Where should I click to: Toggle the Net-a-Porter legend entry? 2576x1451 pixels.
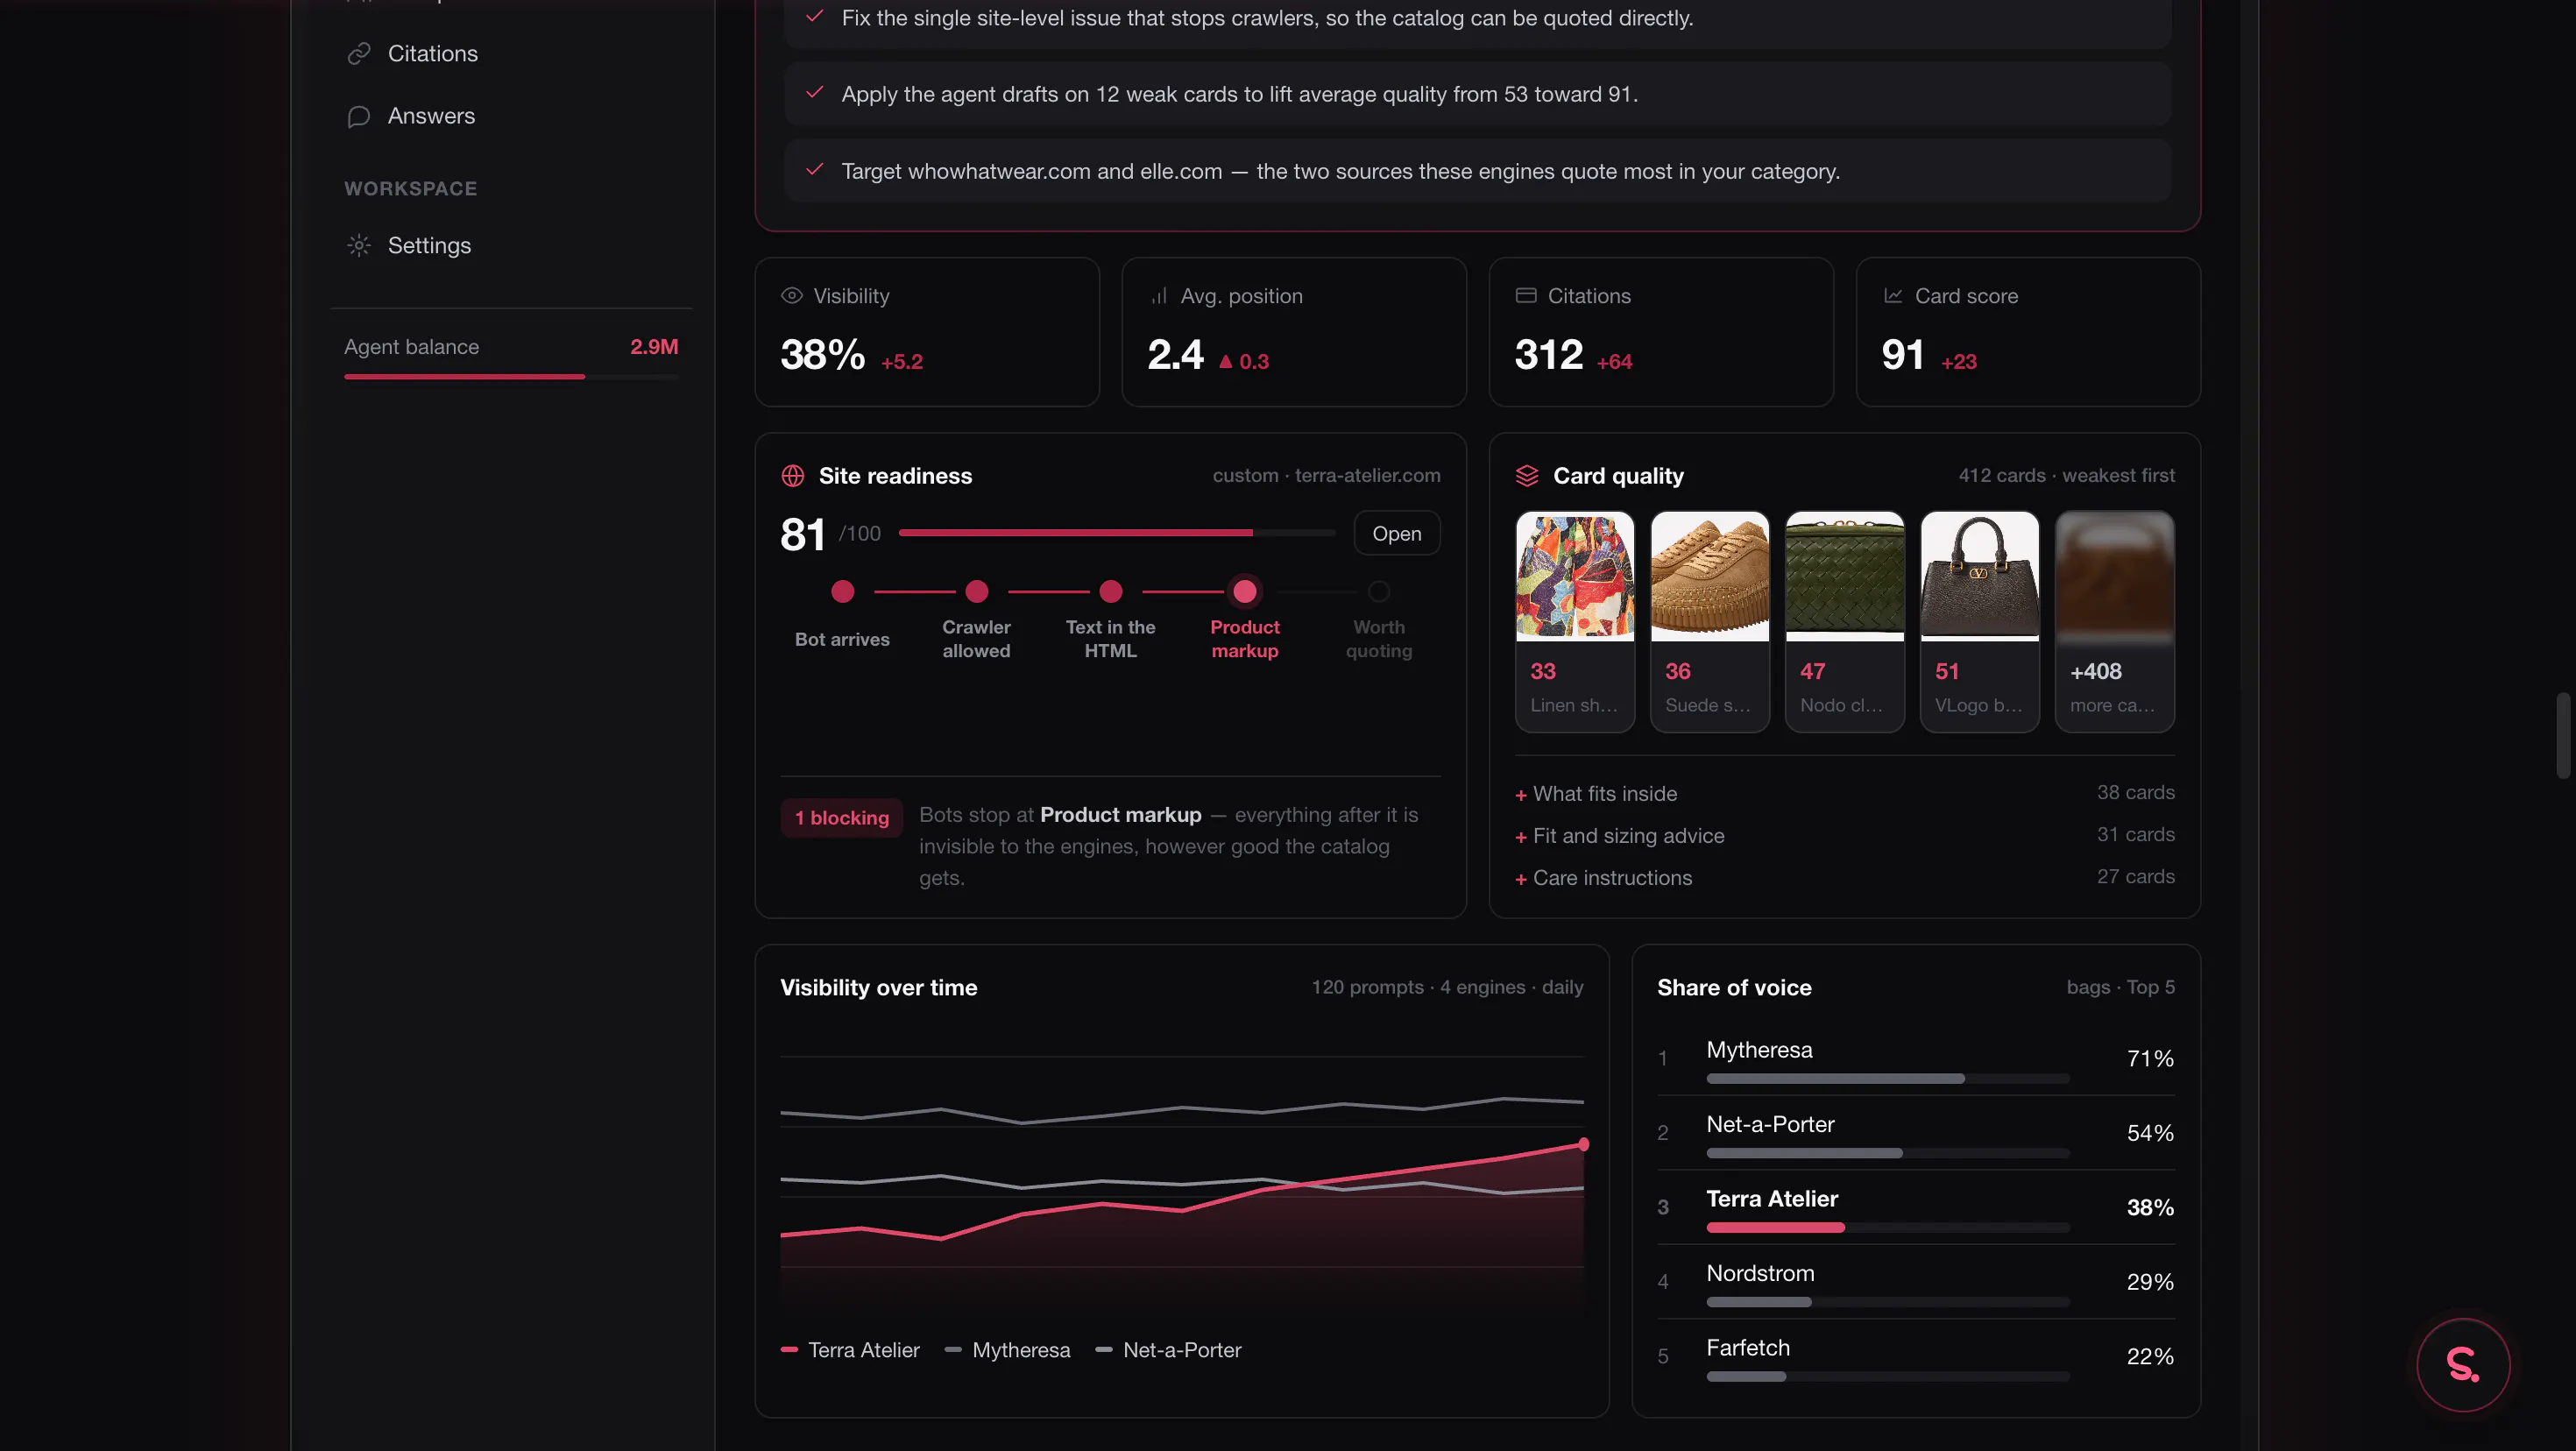coord(1168,1350)
